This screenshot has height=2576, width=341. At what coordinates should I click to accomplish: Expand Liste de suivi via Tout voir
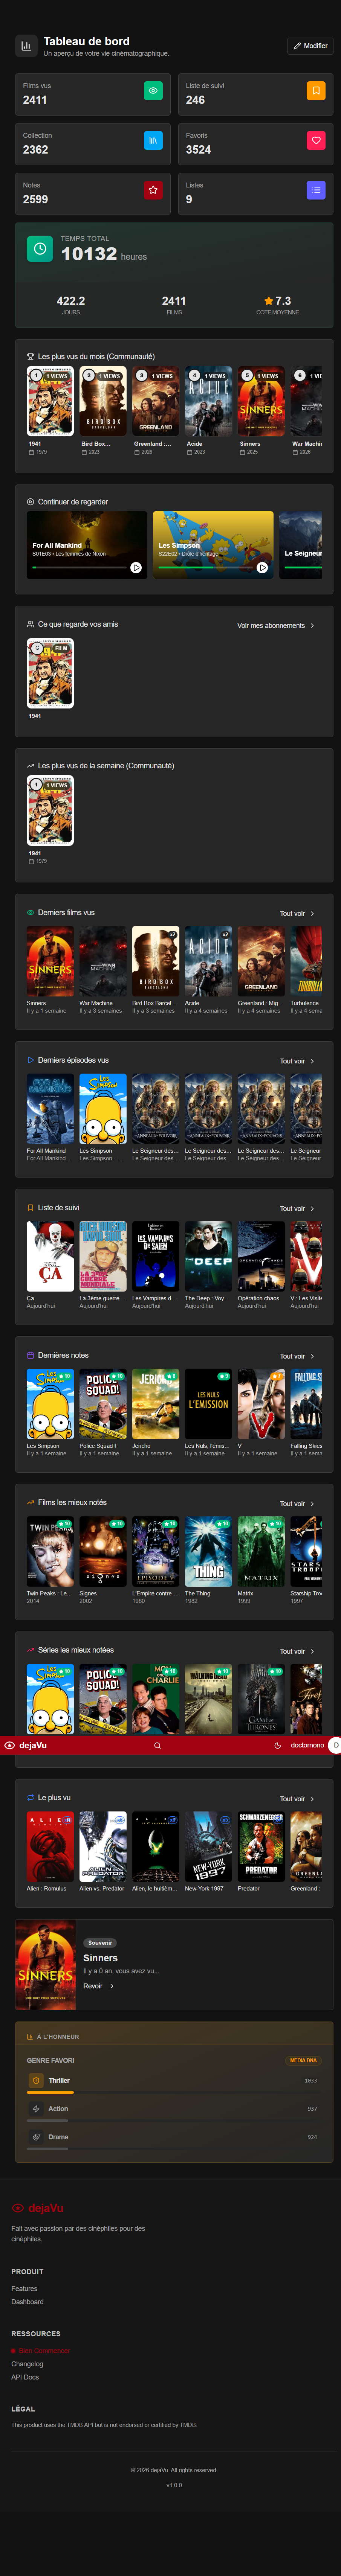pyautogui.click(x=296, y=1208)
